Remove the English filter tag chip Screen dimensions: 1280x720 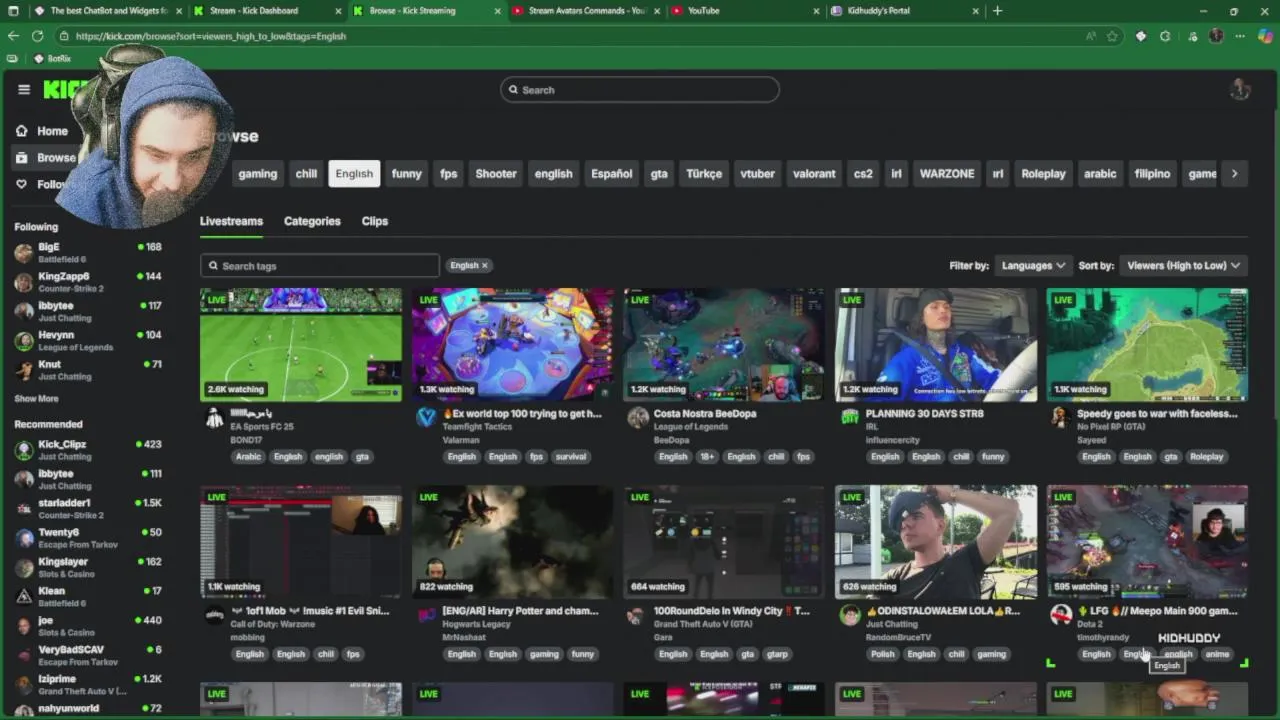484,265
